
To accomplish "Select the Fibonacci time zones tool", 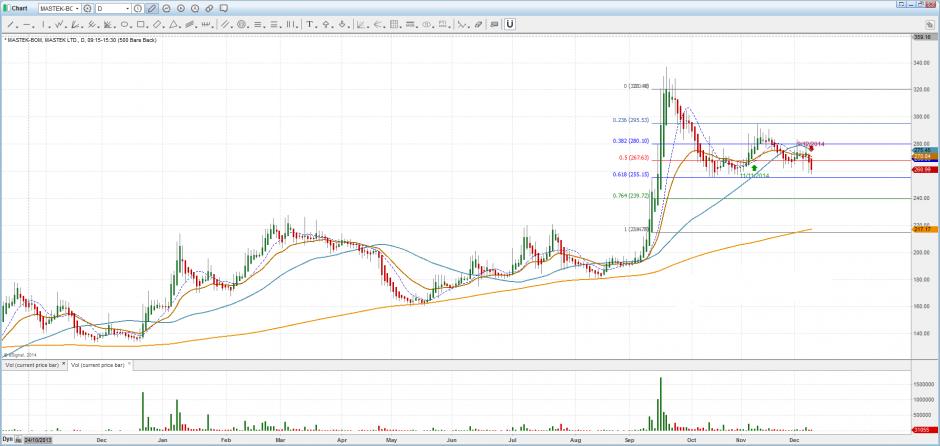I will (x=291, y=25).
